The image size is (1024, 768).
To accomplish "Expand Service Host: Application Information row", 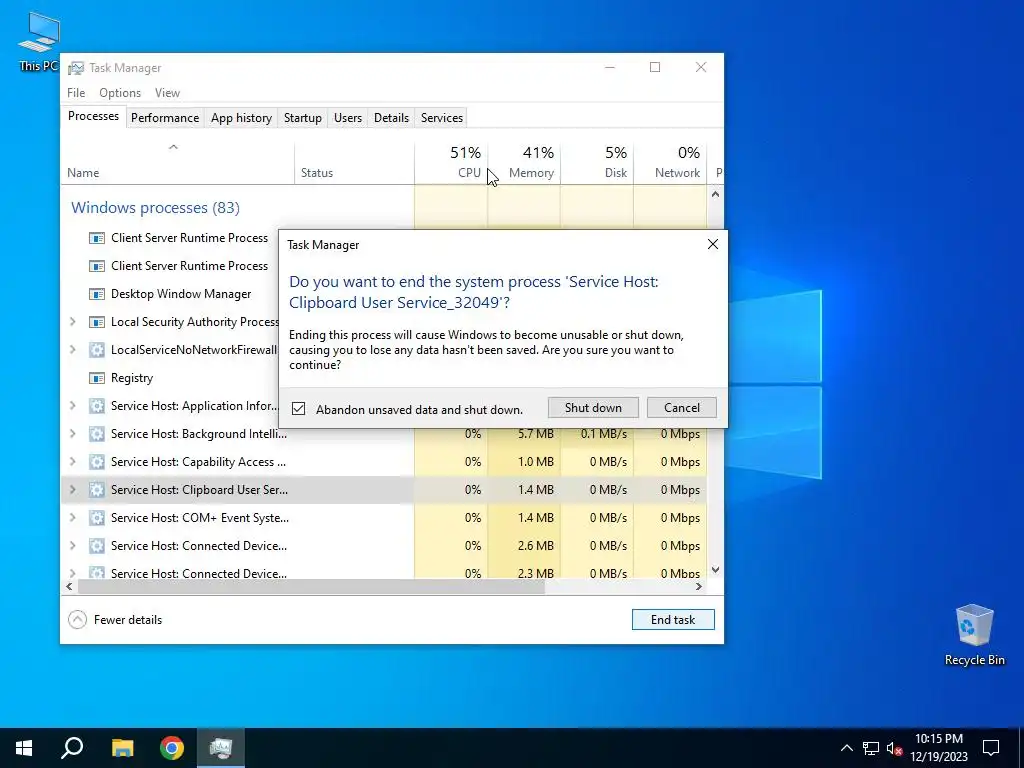I will click(72, 406).
